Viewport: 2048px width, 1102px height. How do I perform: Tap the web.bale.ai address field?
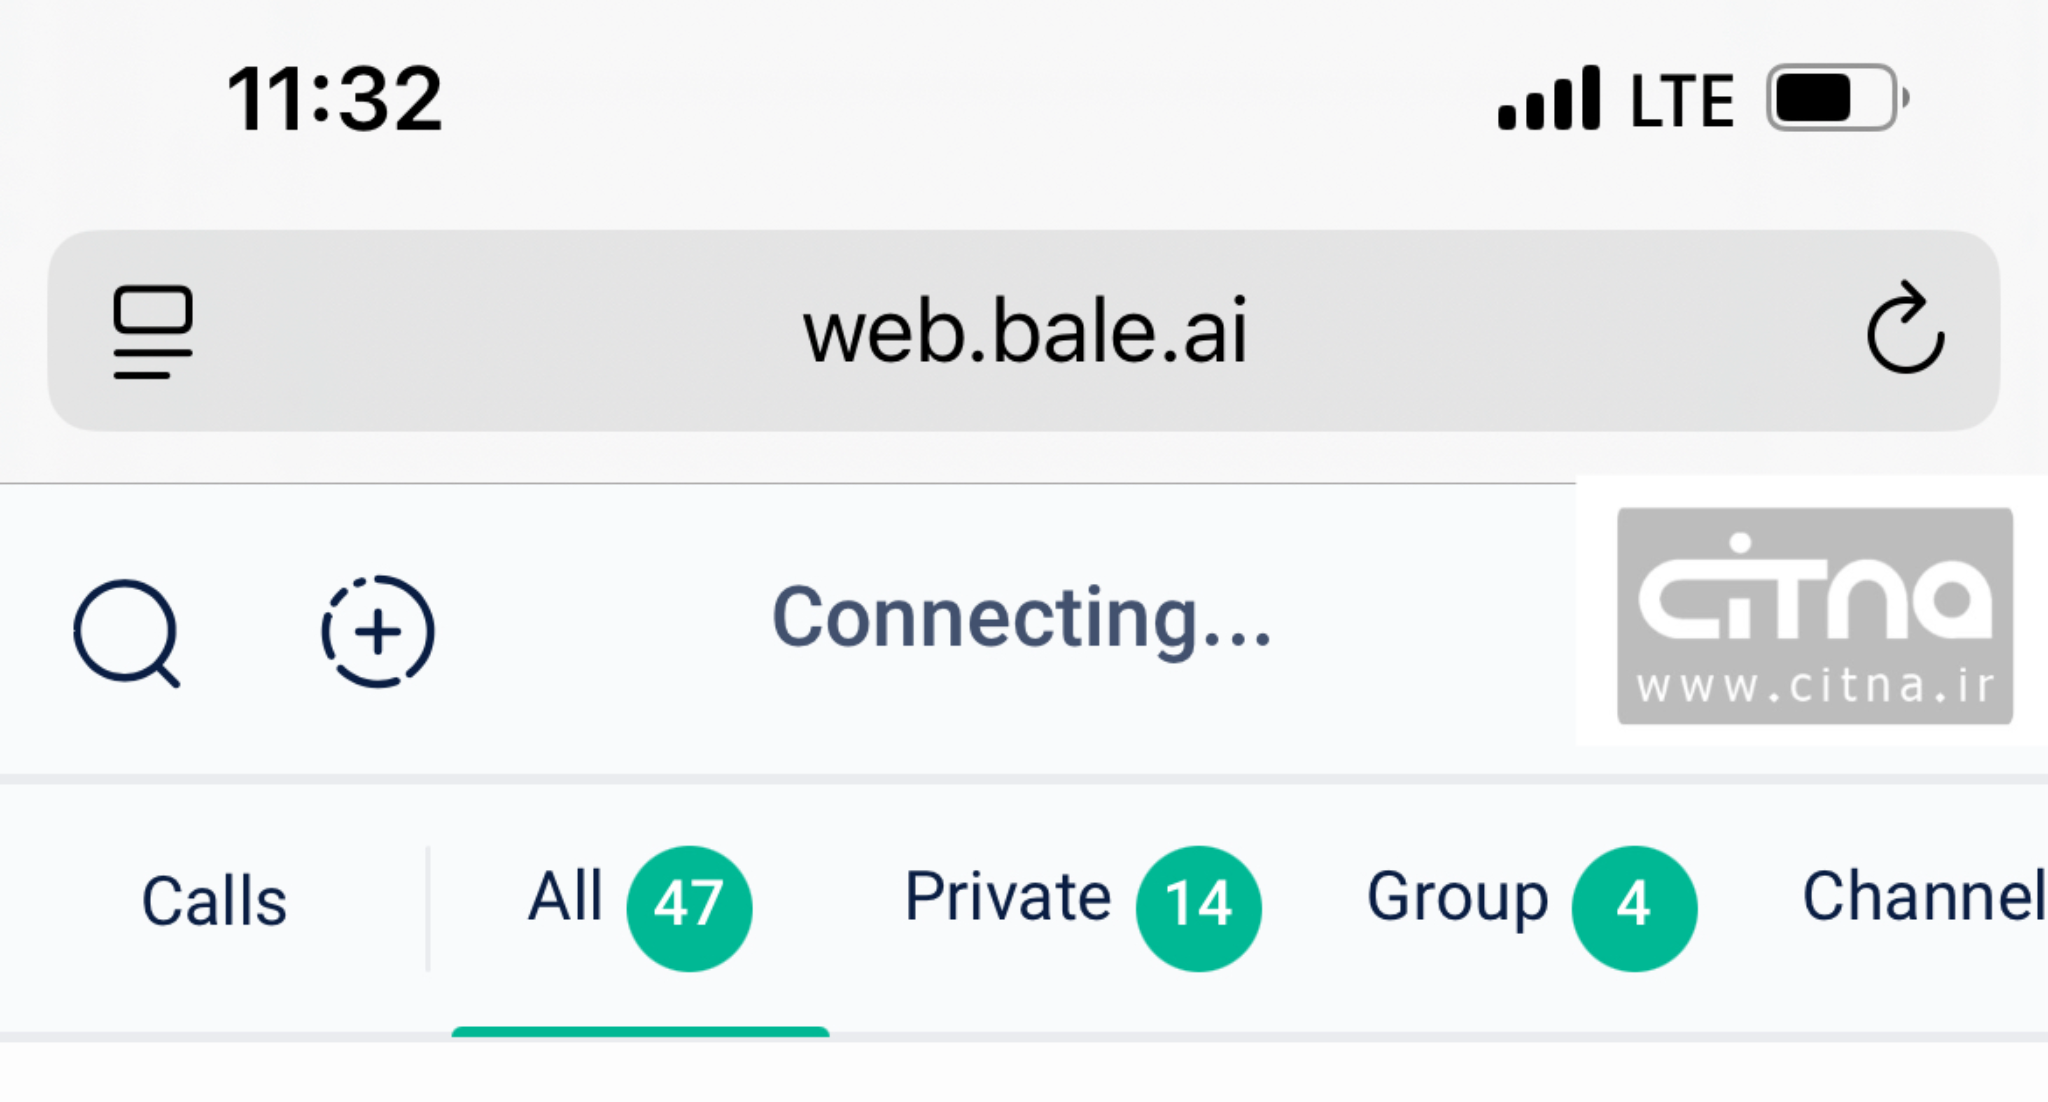coord(1024,331)
